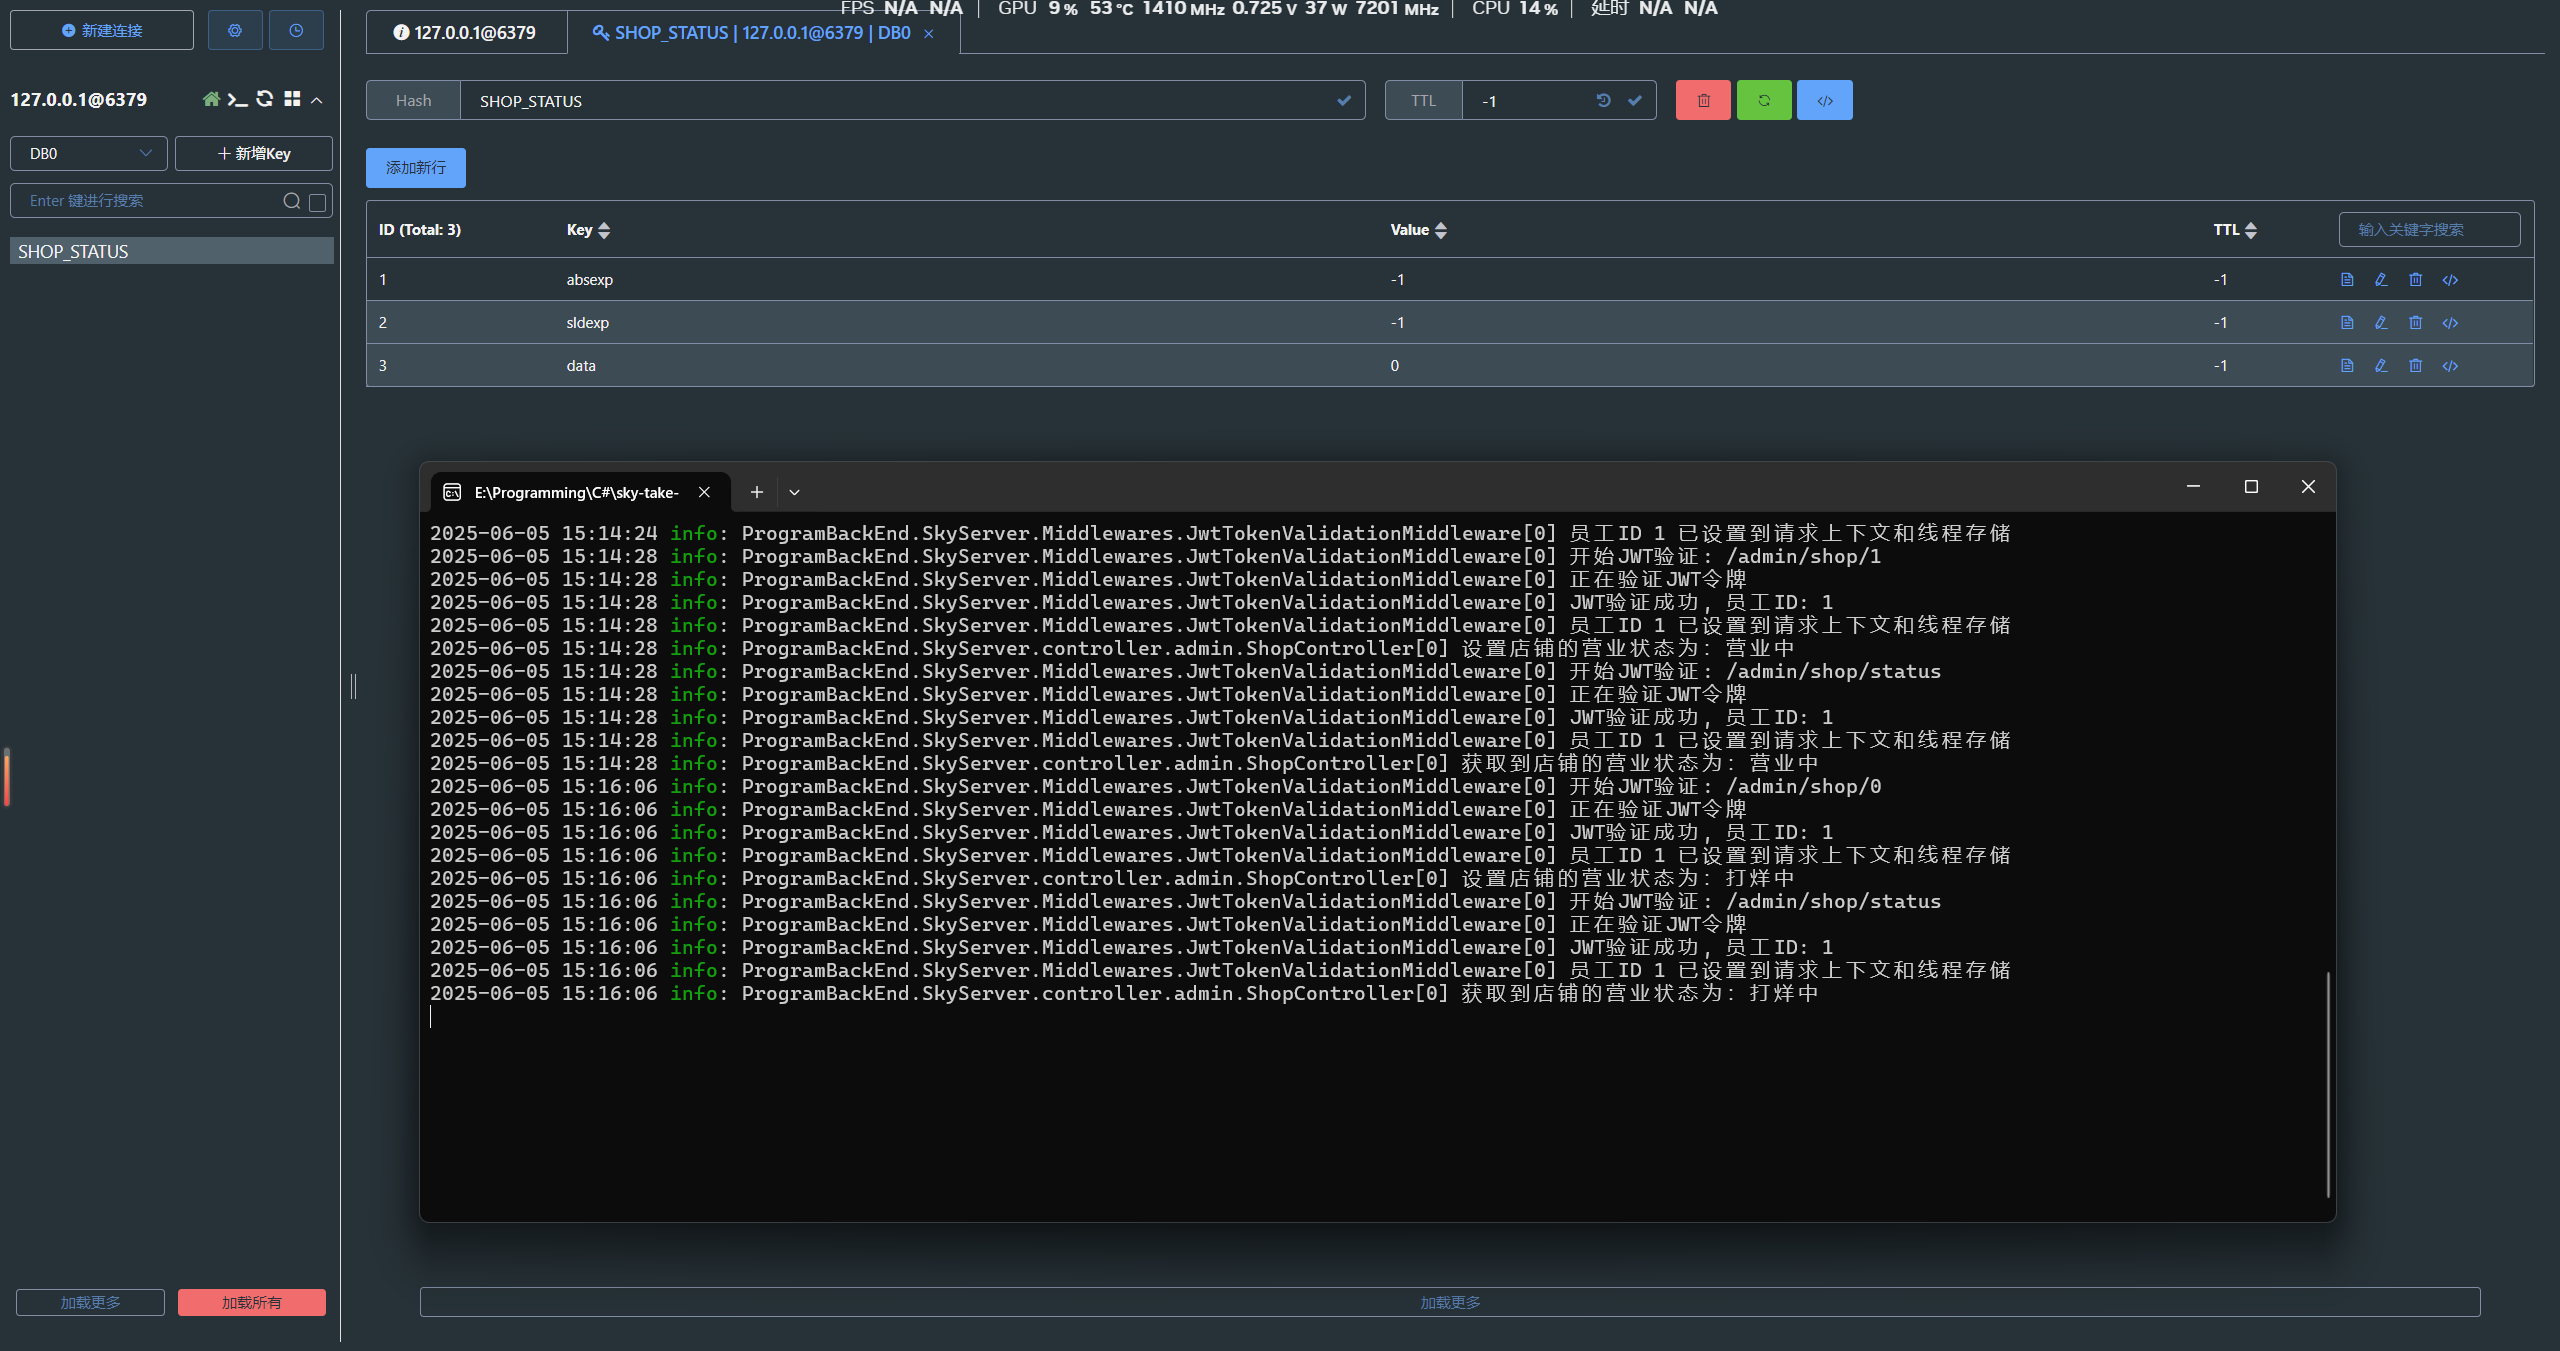Screen dimensions: 2560x1351
Task: Click the blue dump command code button
Action: coord(1824,100)
